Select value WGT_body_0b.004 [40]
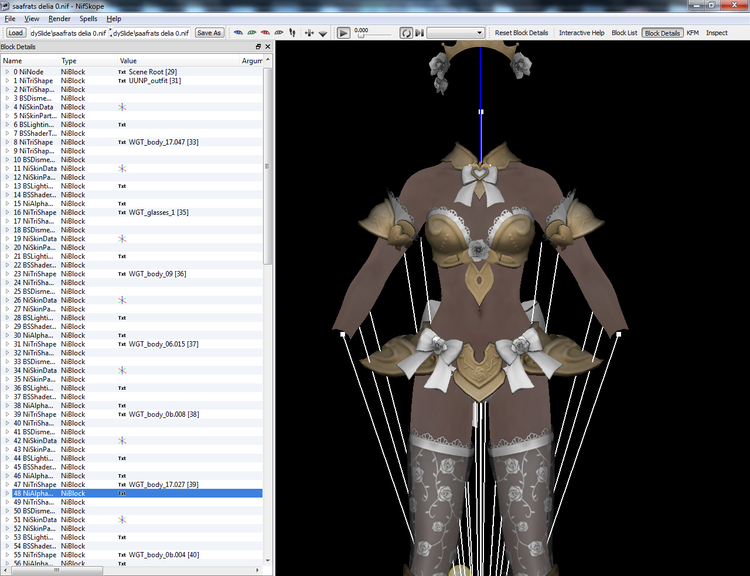The width and height of the screenshot is (750, 576). pyautogui.click(x=164, y=555)
